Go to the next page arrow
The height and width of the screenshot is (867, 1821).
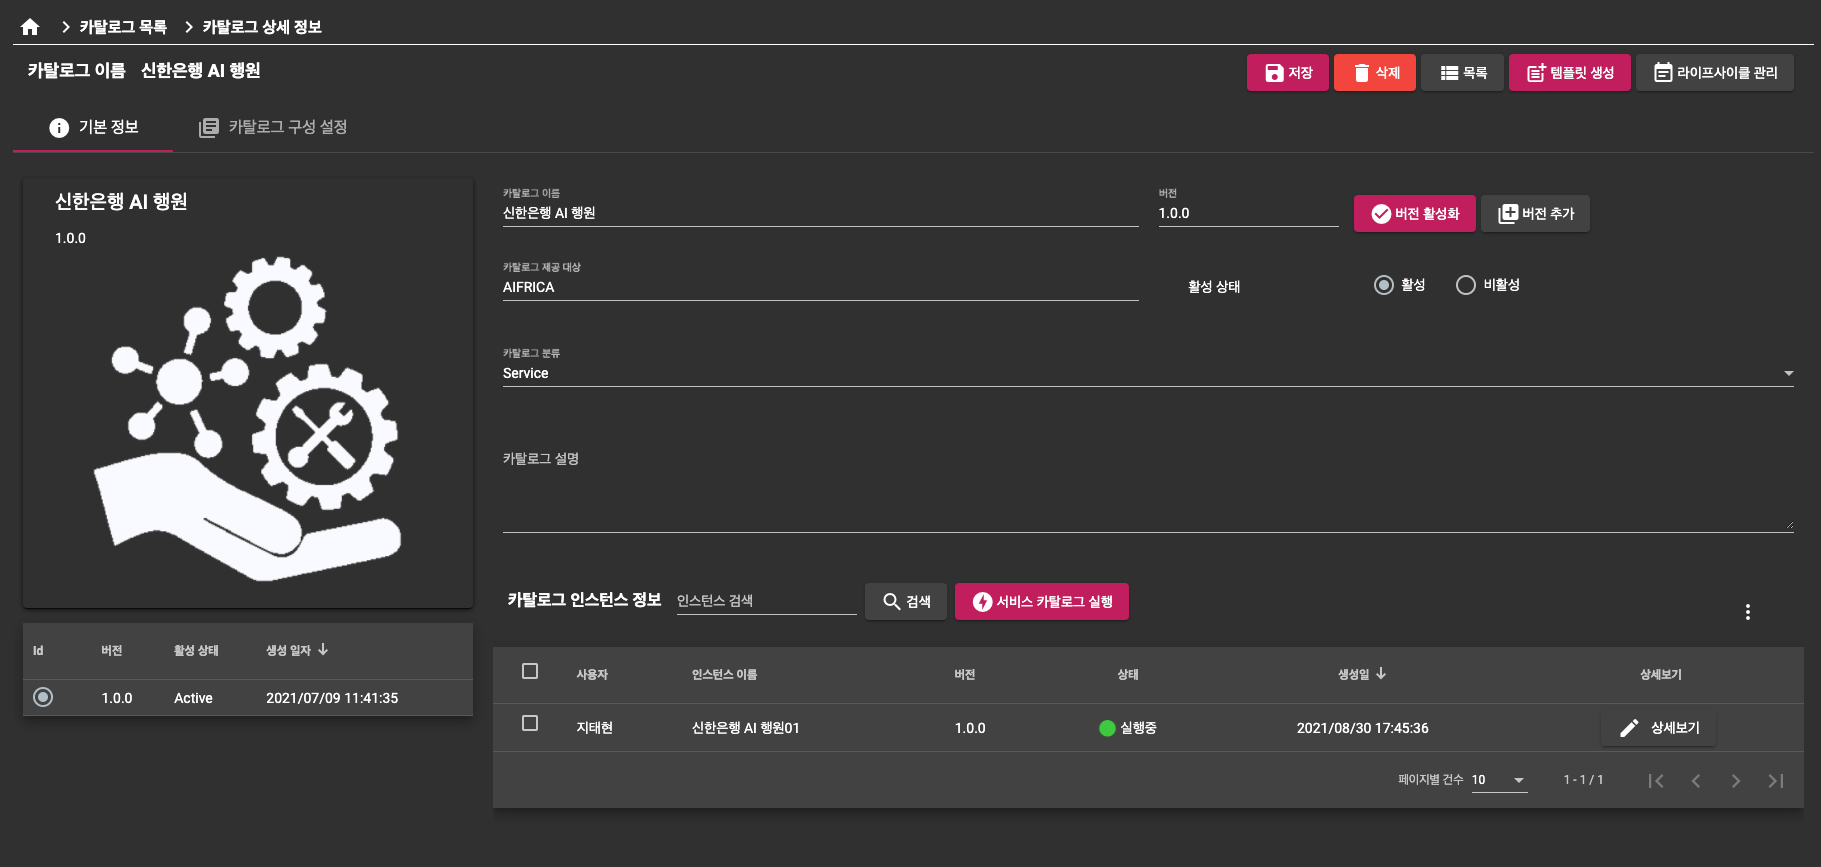click(x=1735, y=781)
